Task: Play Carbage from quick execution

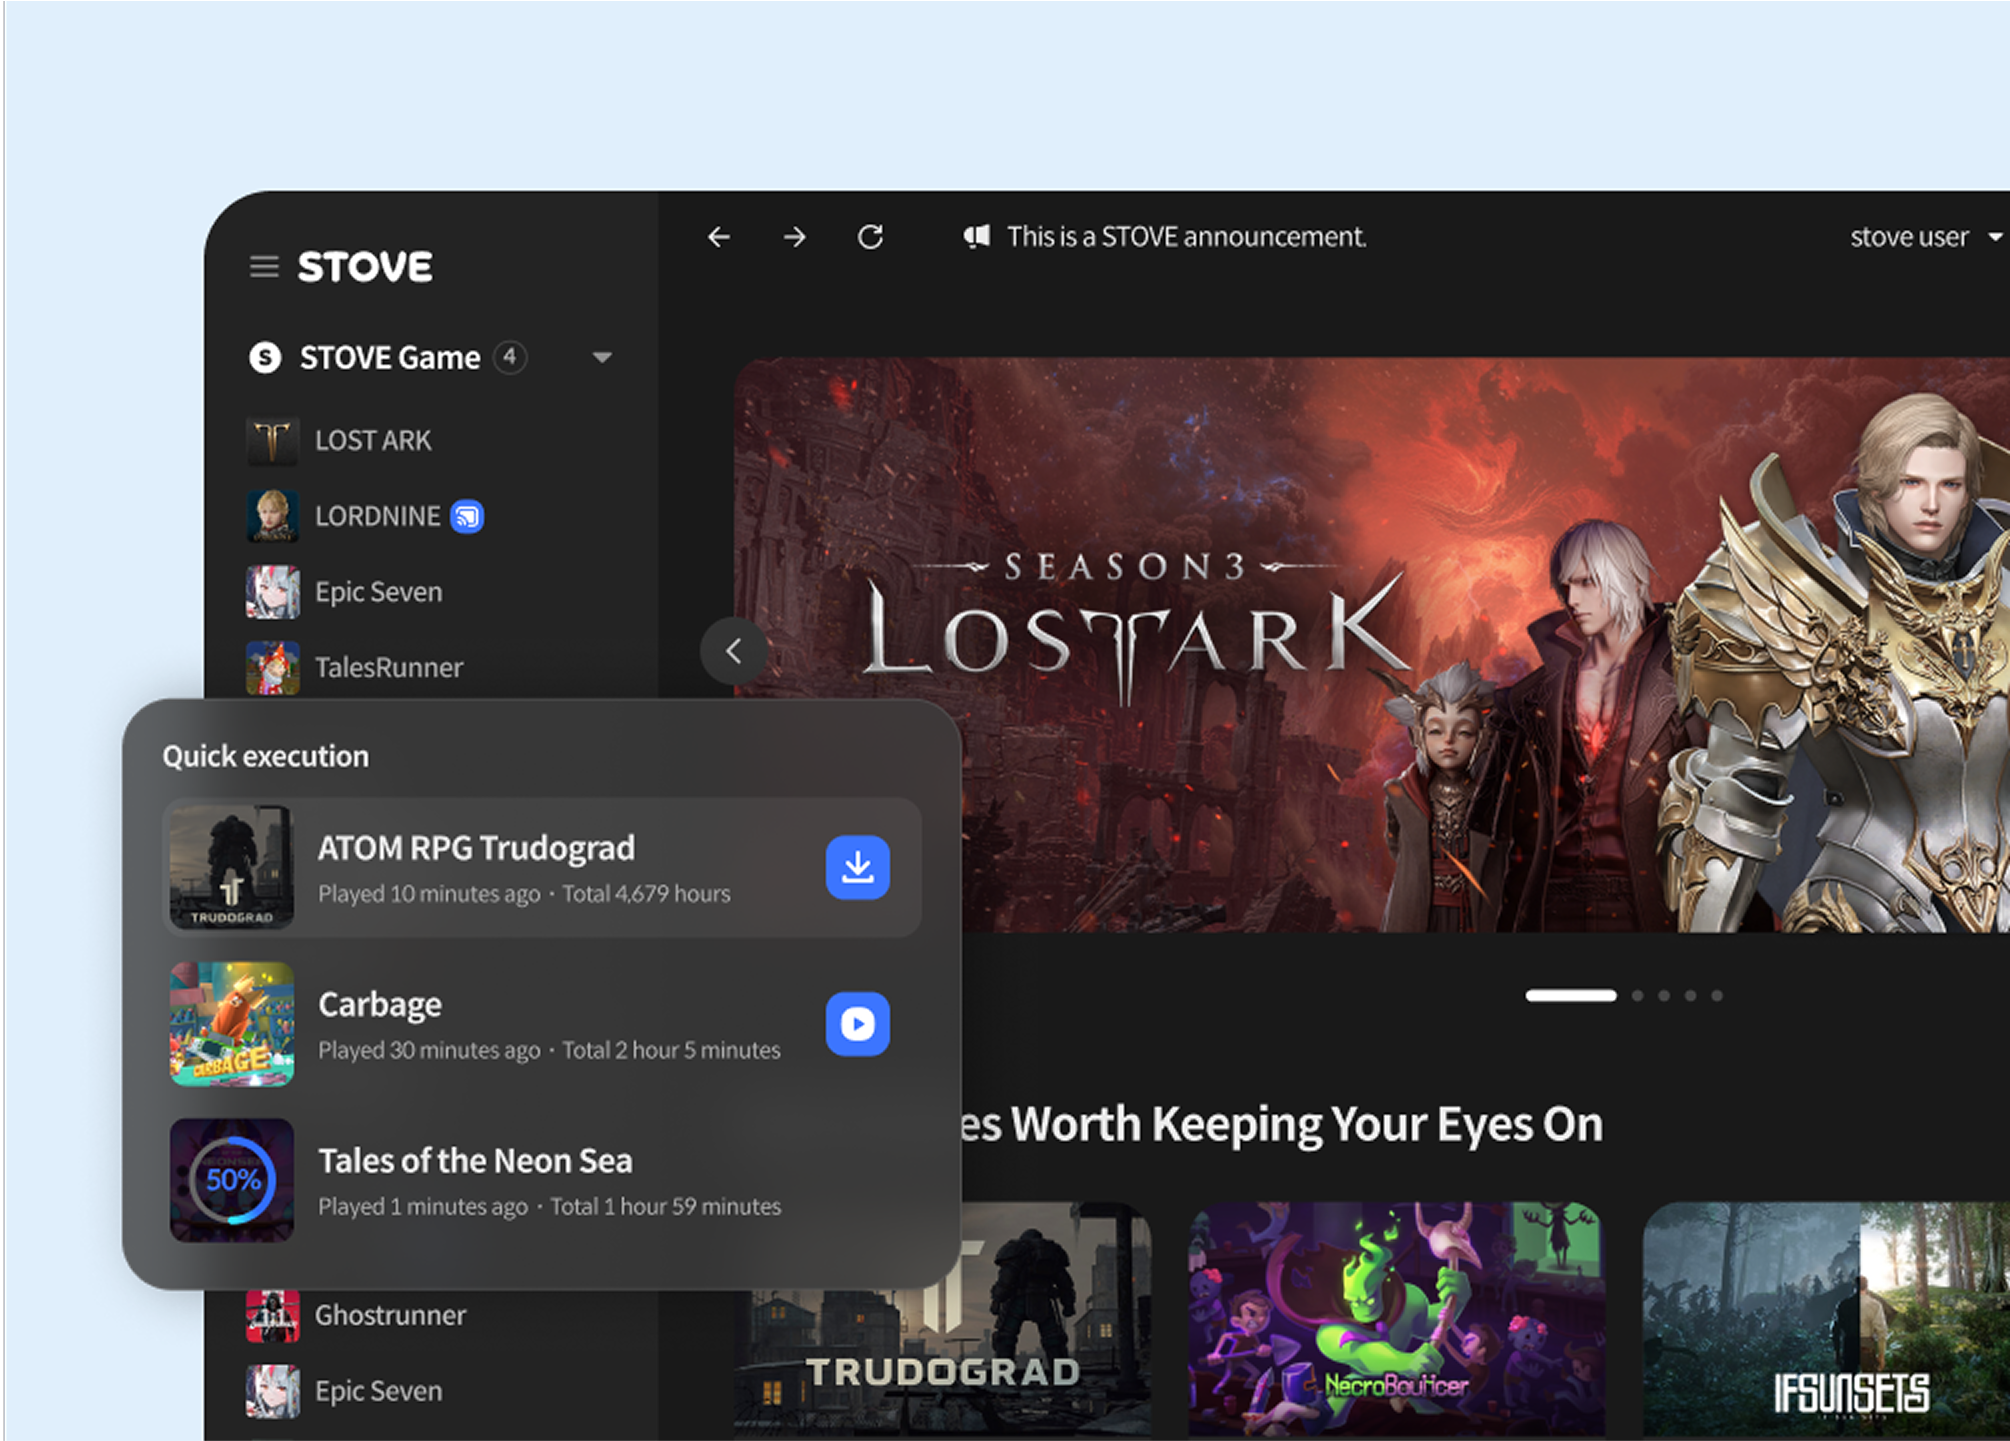Action: (x=857, y=1023)
